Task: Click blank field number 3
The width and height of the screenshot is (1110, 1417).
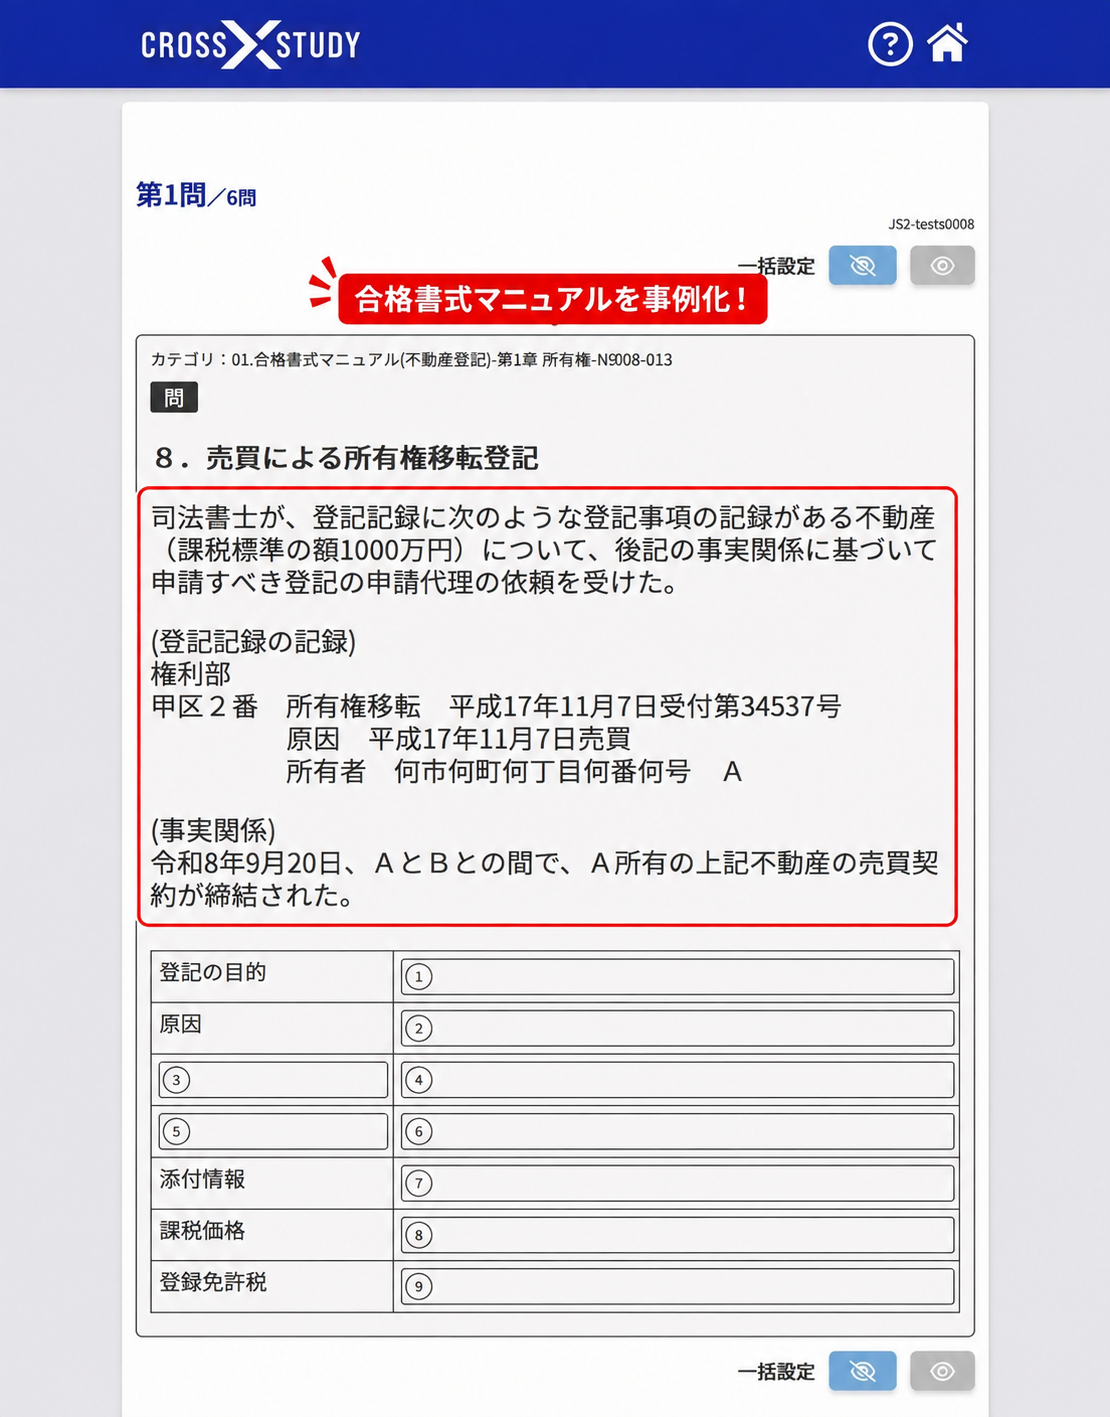Action: point(273,1080)
